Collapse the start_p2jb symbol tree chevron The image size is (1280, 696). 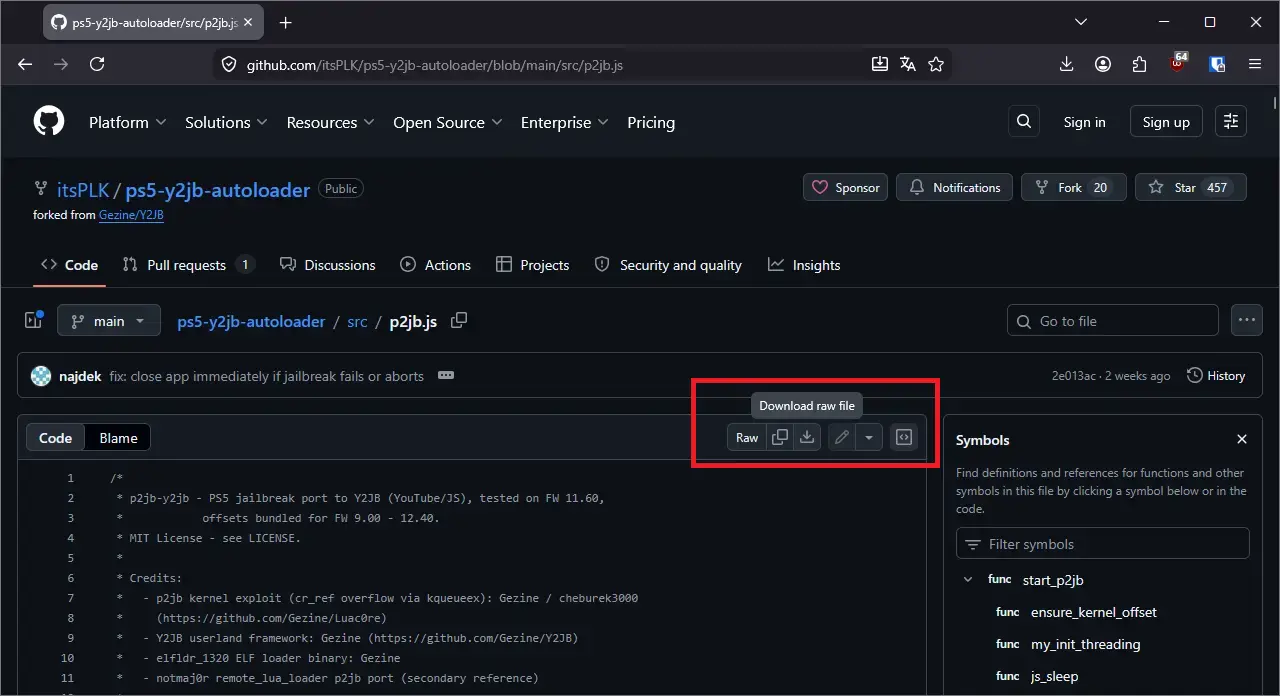pyautogui.click(x=967, y=579)
